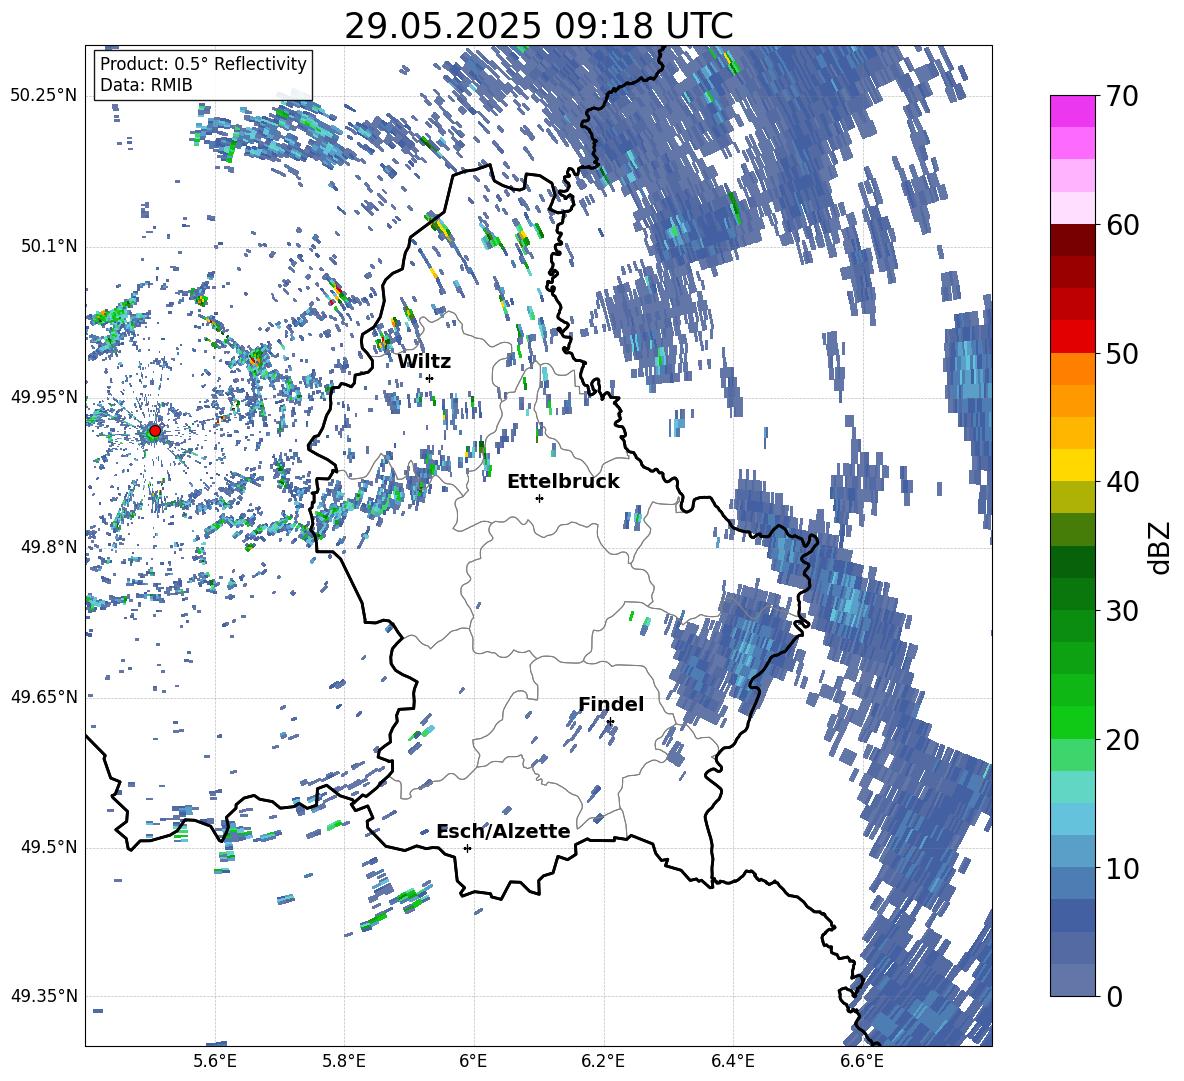Image resolution: width=1184 pixels, height=1081 pixels.
Task: Pick the dark blue swatch near 5 dBZ
Action: click(1072, 915)
